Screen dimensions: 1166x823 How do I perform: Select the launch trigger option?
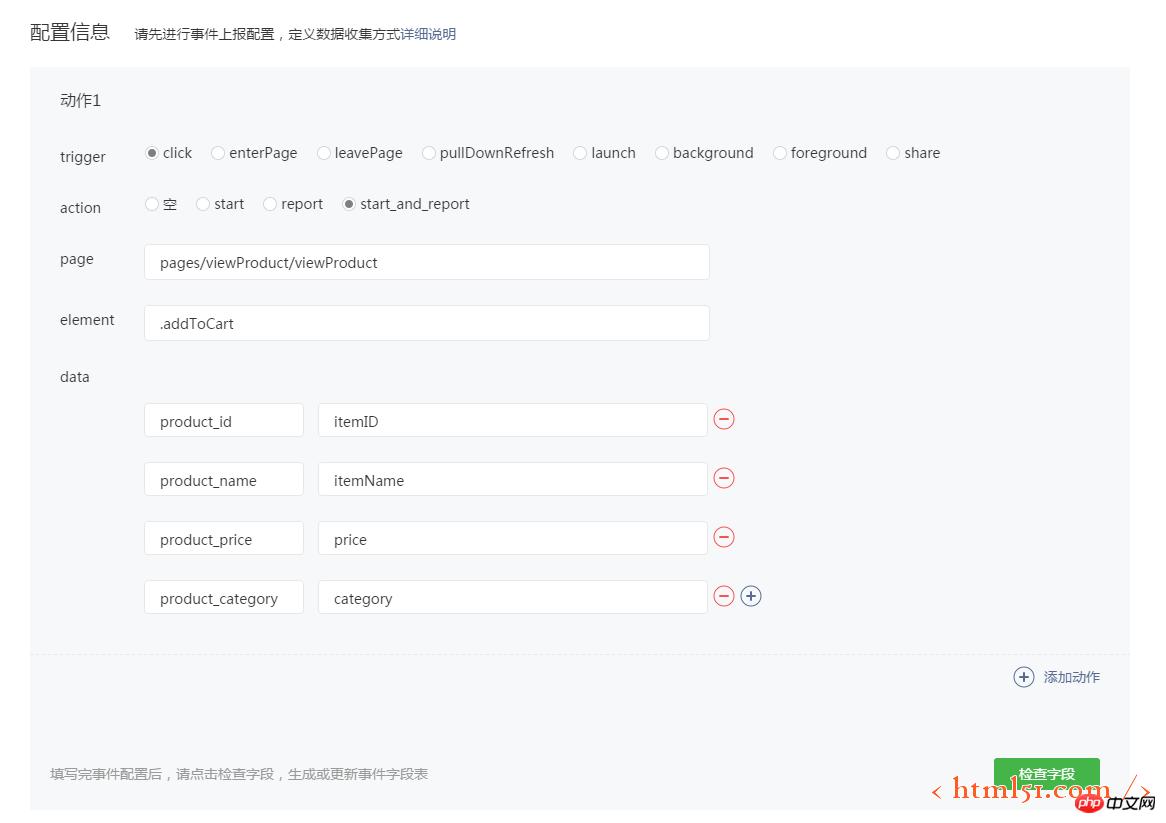click(580, 153)
